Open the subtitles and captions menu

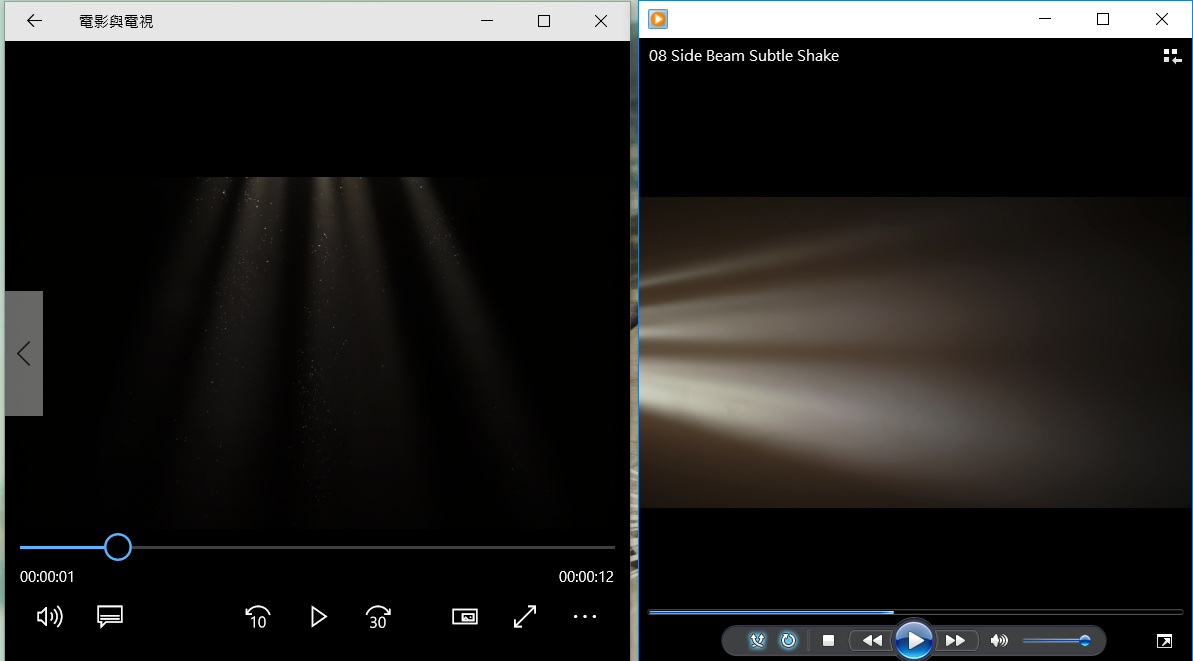point(110,617)
